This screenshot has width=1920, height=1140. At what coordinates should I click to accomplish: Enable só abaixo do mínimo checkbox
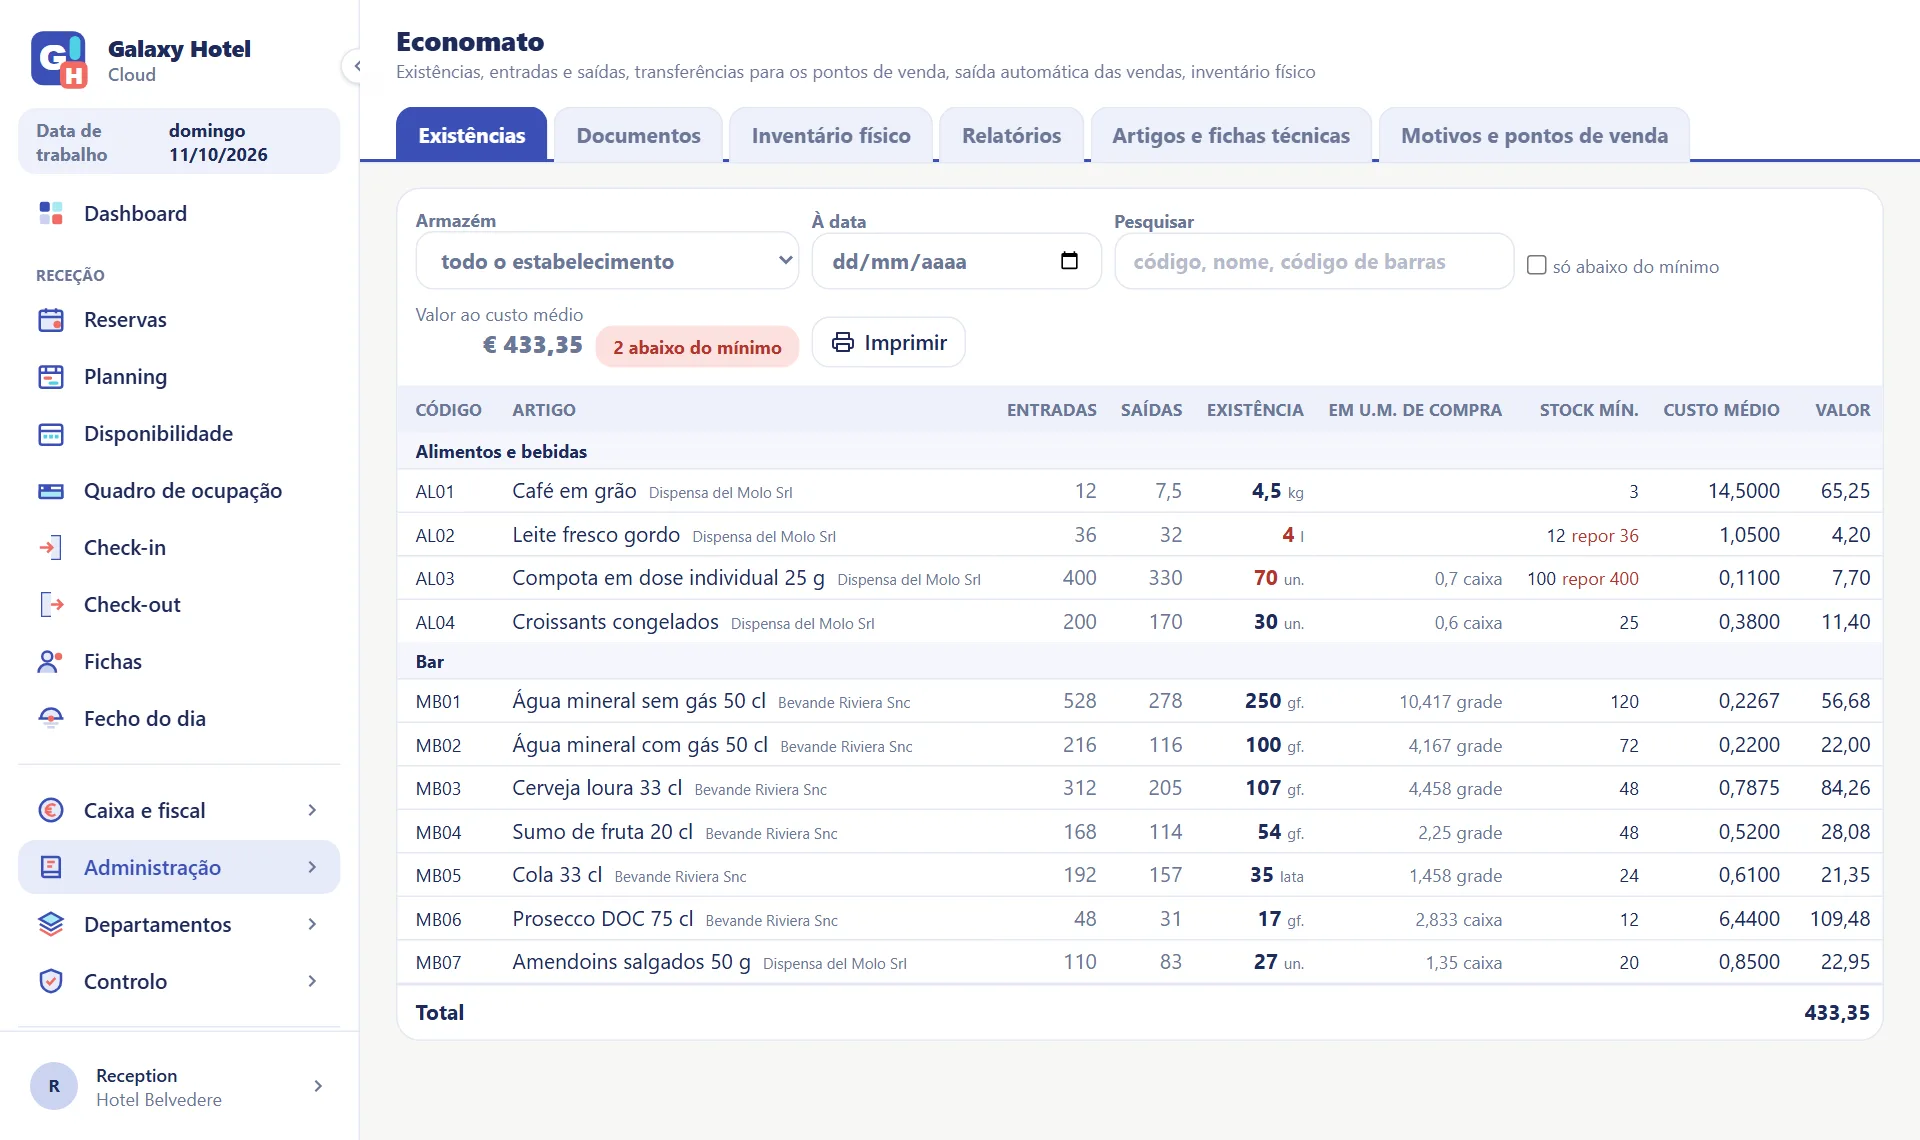pyautogui.click(x=1537, y=265)
